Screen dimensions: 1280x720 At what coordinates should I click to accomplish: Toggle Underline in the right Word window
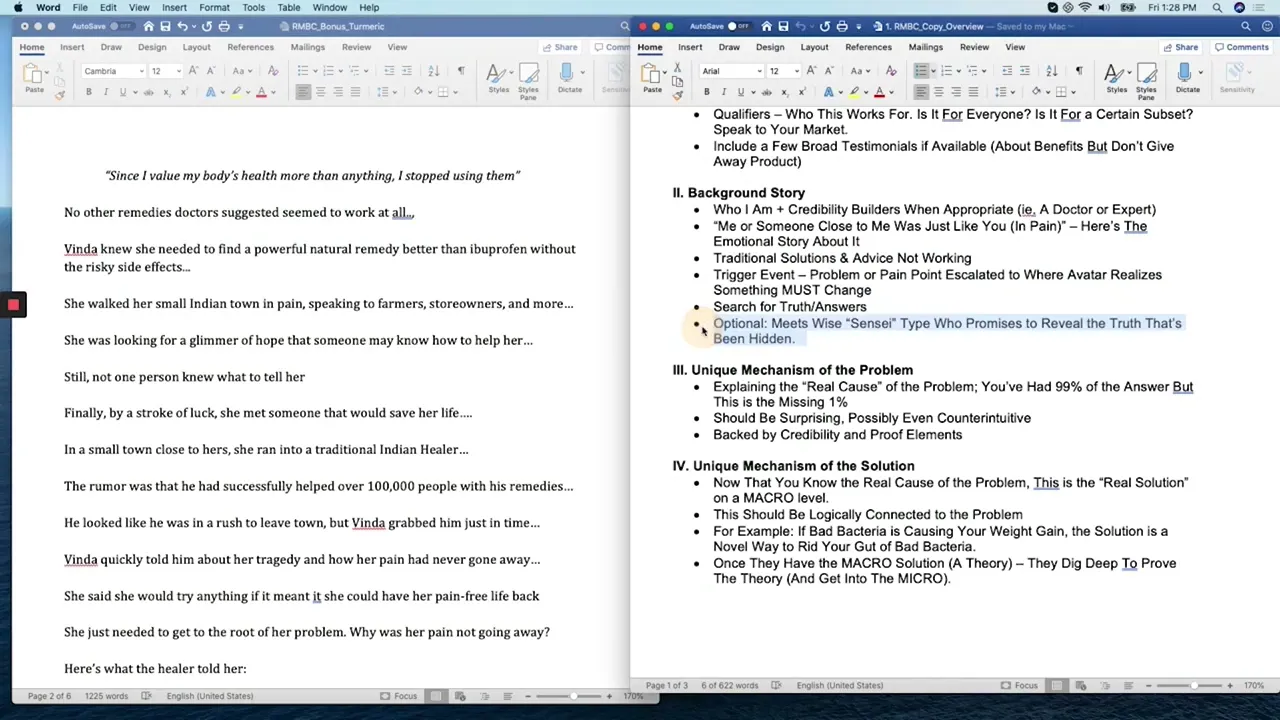click(x=740, y=92)
